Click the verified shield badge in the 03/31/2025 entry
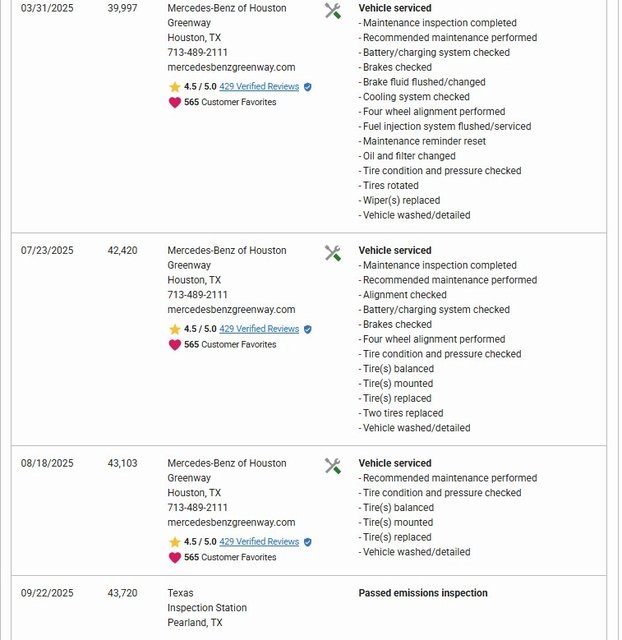 point(308,87)
